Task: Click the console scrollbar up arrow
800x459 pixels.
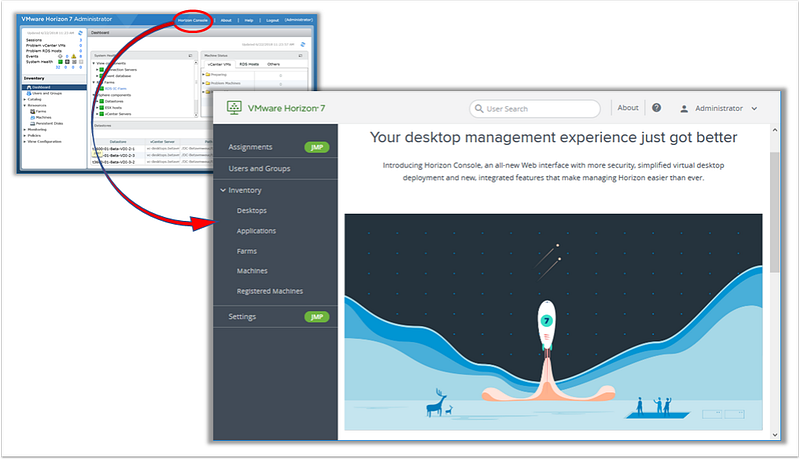Action: click(x=774, y=130)
